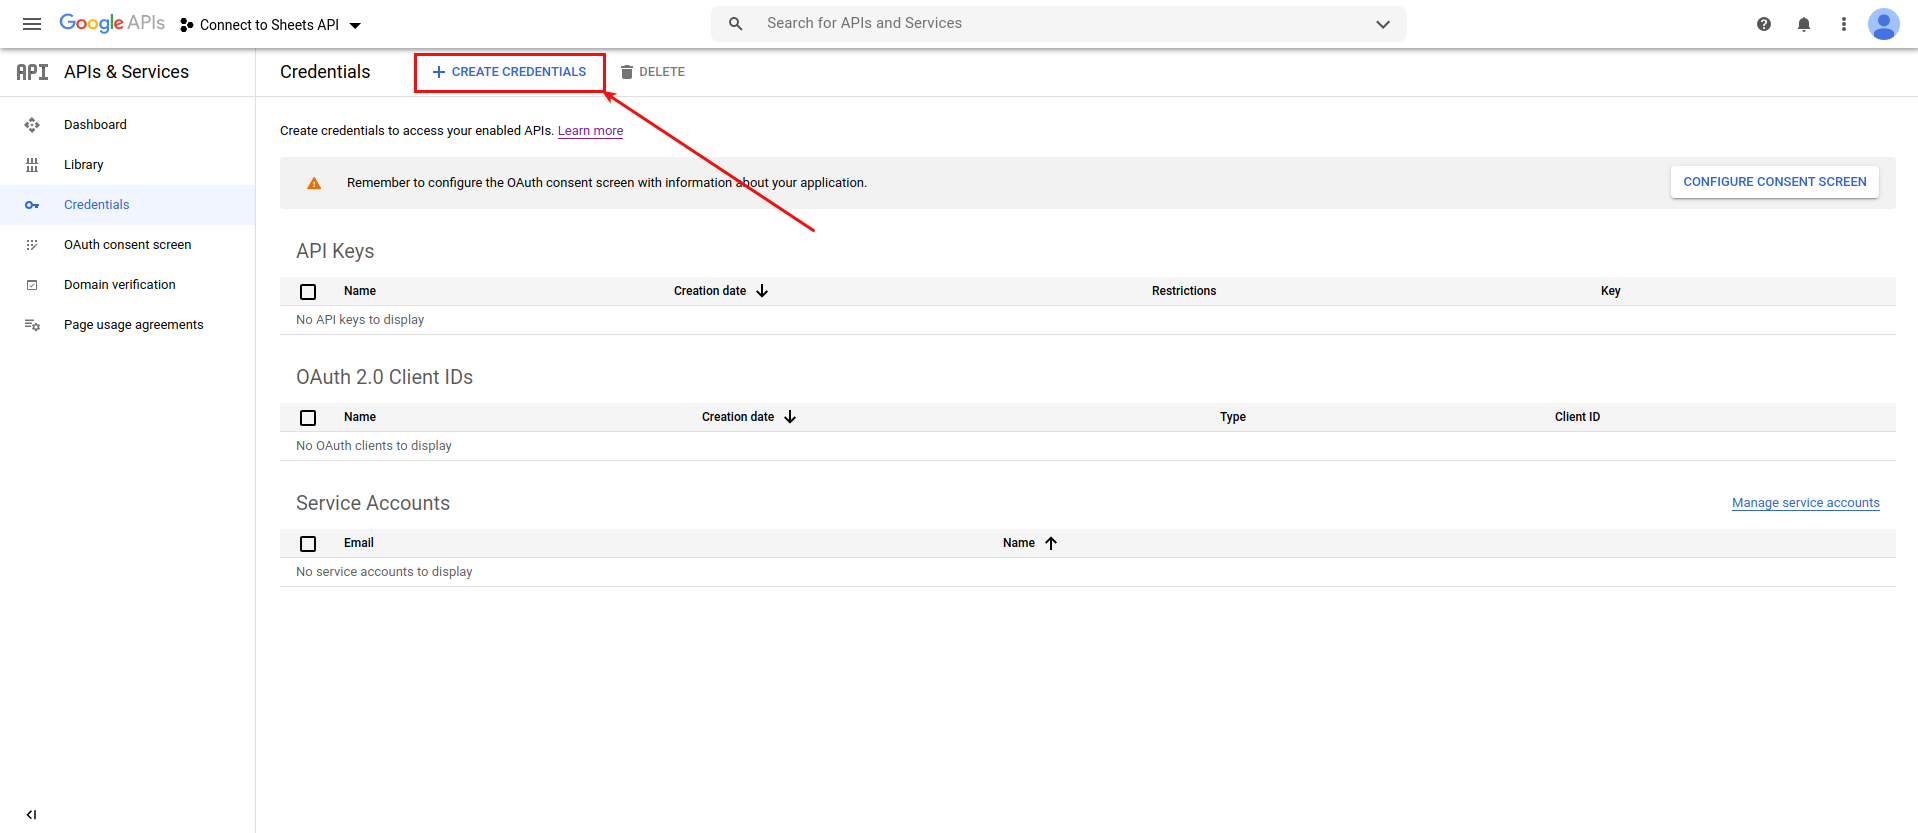
Task: Sort API Keys by Creation date arrow
Action: 762,291
